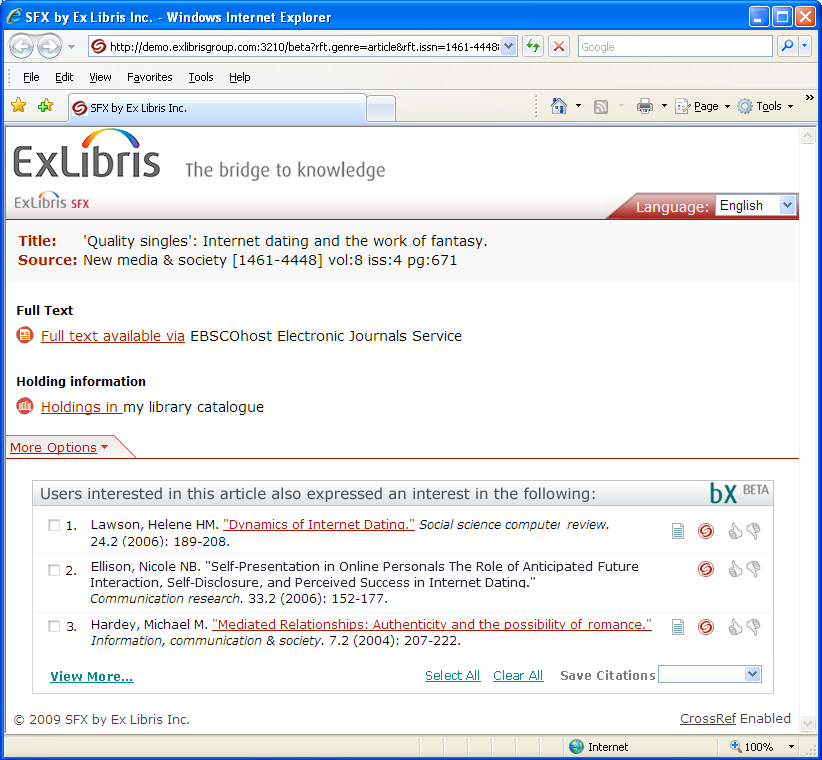Open recent pages dropdown beside Forward button
Viewport: 822px width, 760px height.
point(71,47)
